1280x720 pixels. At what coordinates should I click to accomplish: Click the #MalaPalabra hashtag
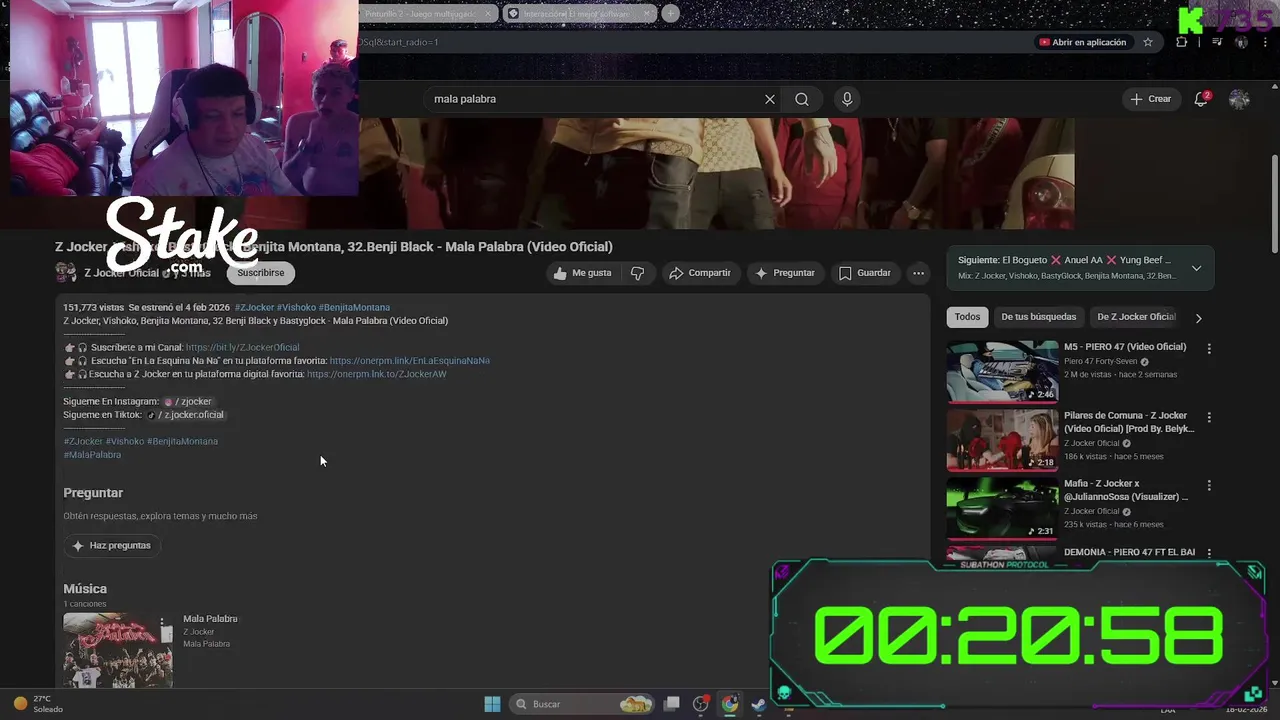[92, 455]
